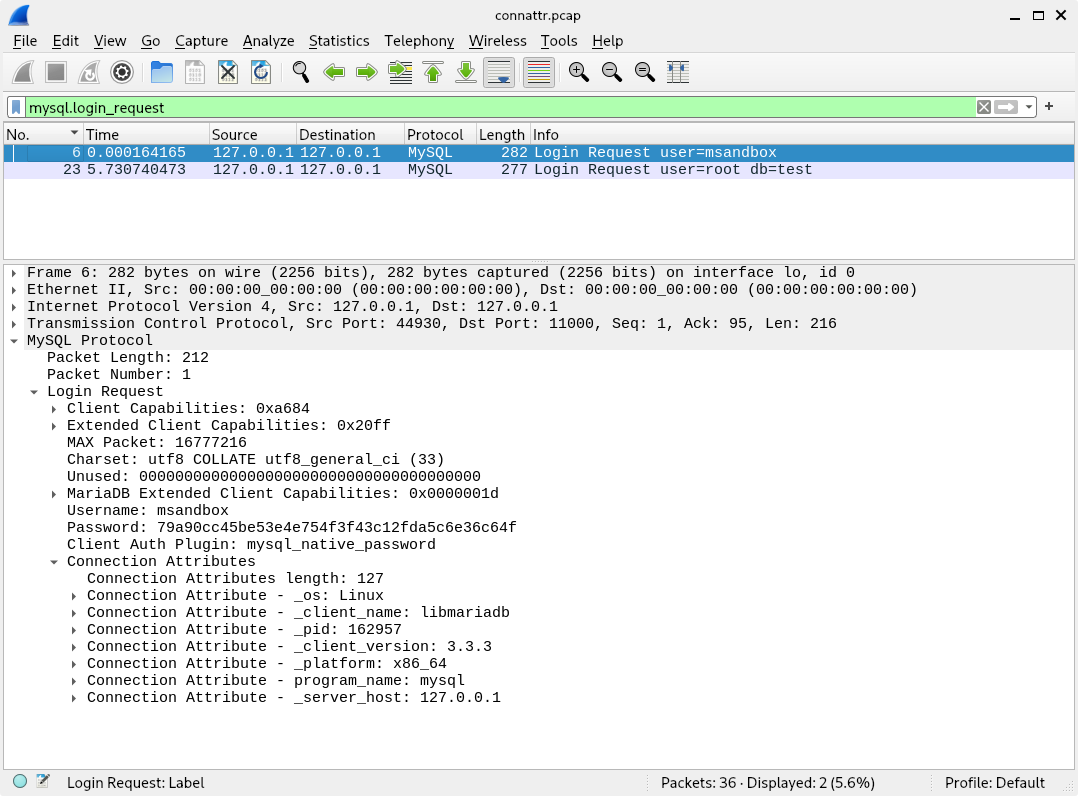Save this capture file icon

tap(195, 72)
